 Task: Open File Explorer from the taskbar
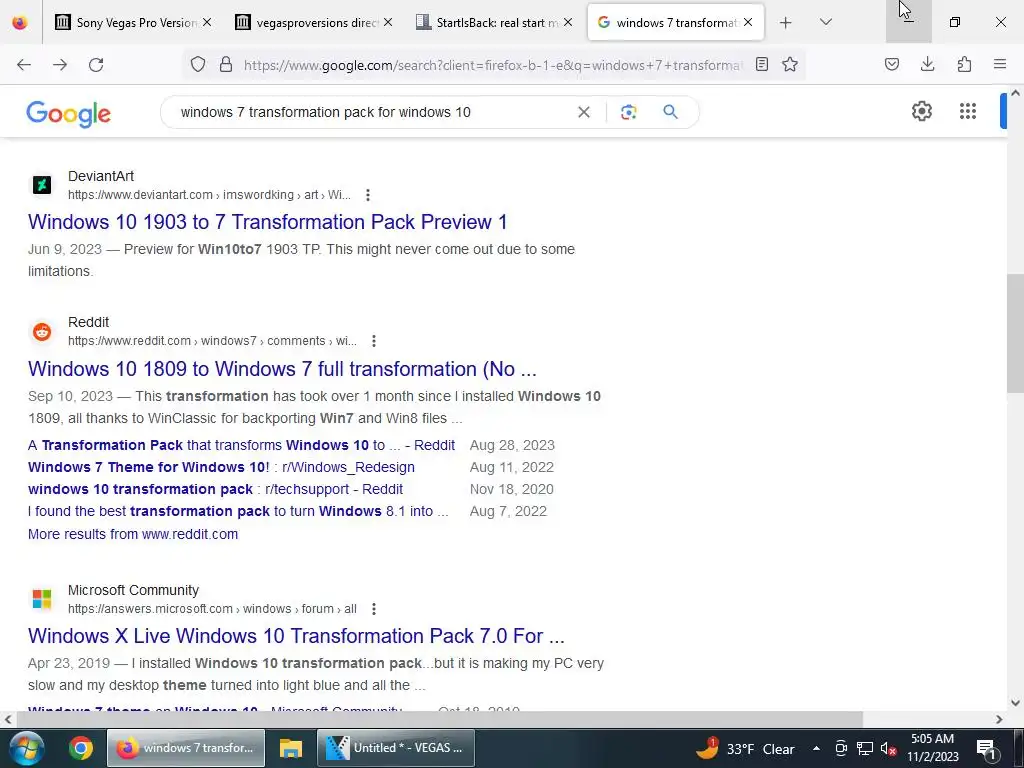[291, 748]
